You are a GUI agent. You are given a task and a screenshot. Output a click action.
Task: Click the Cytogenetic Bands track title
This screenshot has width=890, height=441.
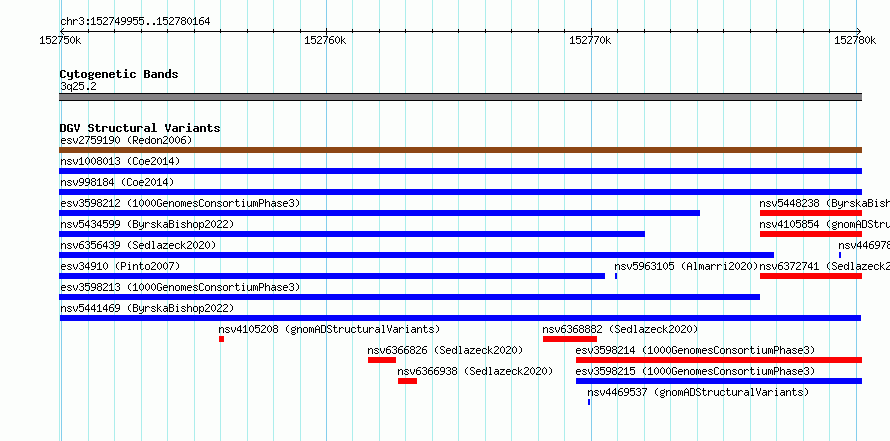(x=119, y=74)
